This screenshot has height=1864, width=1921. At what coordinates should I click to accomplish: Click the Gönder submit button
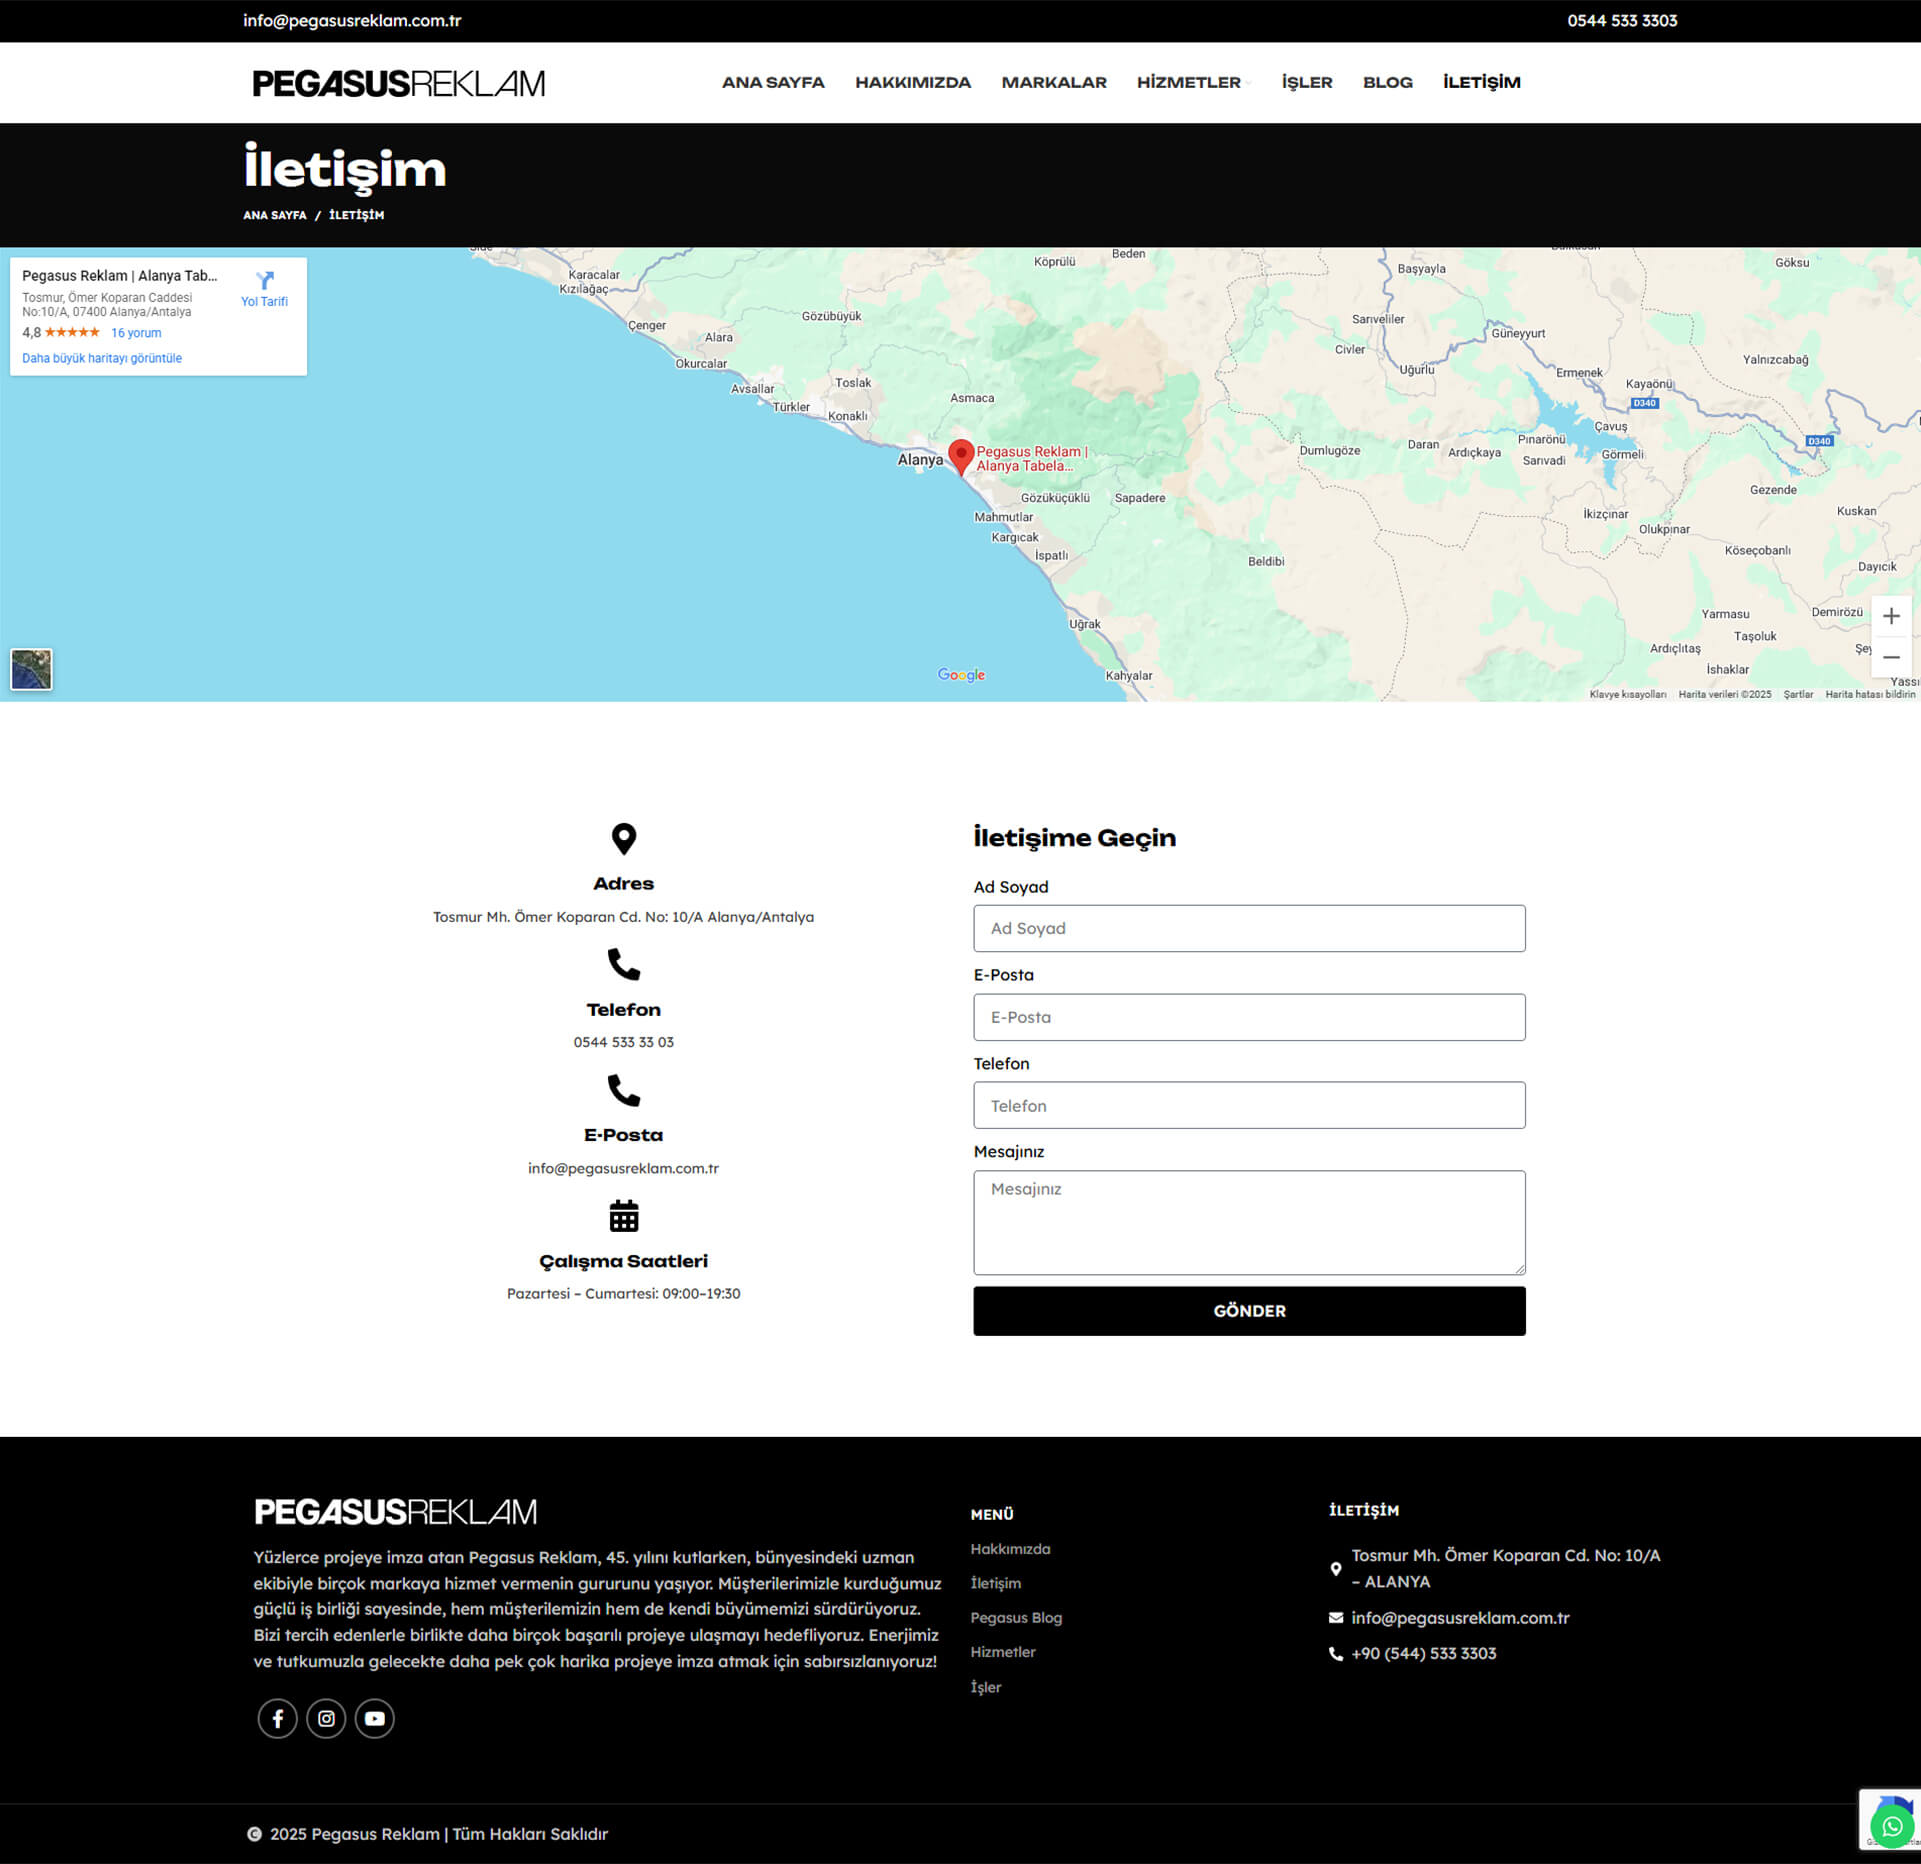(1249, 1311)
